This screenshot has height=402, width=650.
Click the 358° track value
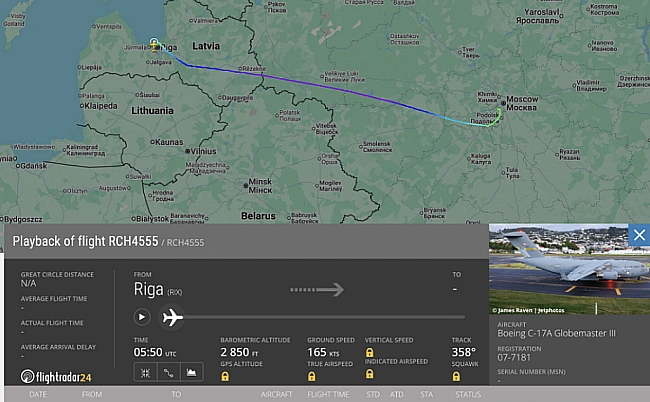[463, 352]
